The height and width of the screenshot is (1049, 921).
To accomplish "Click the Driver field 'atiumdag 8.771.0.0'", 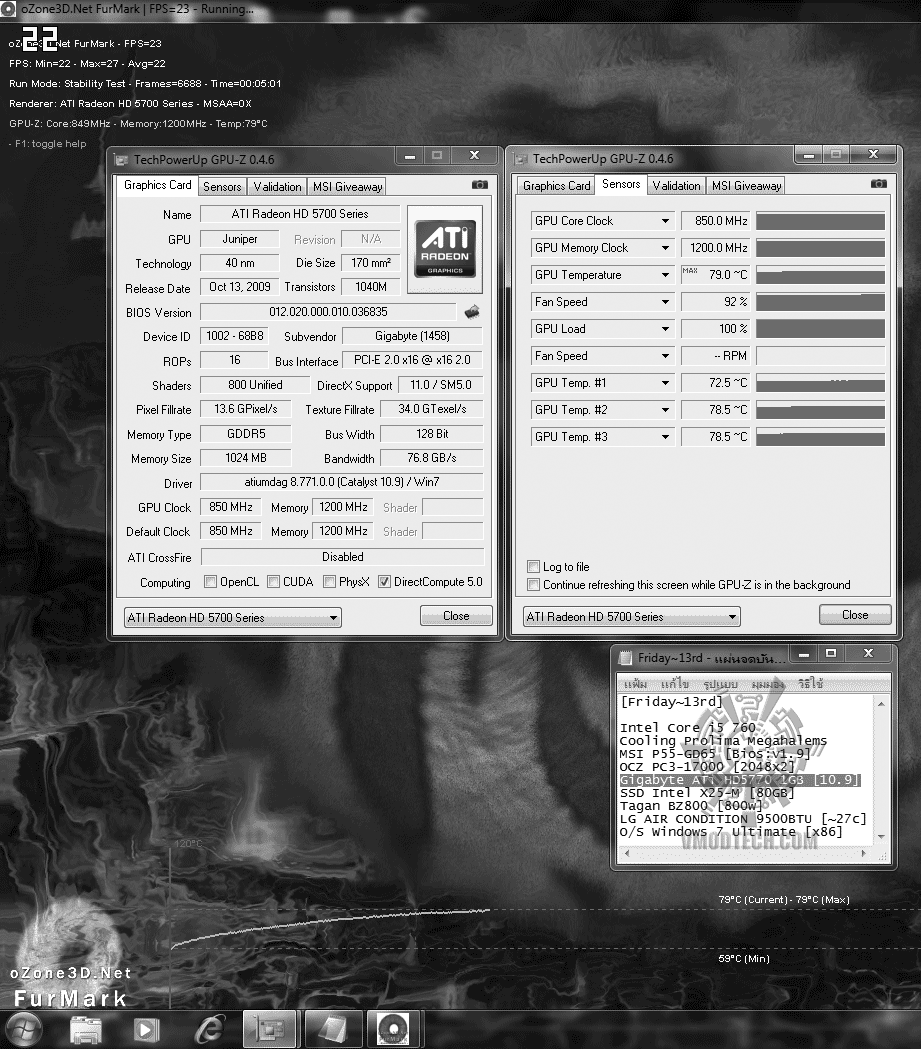I will click(x=342, y=482).
